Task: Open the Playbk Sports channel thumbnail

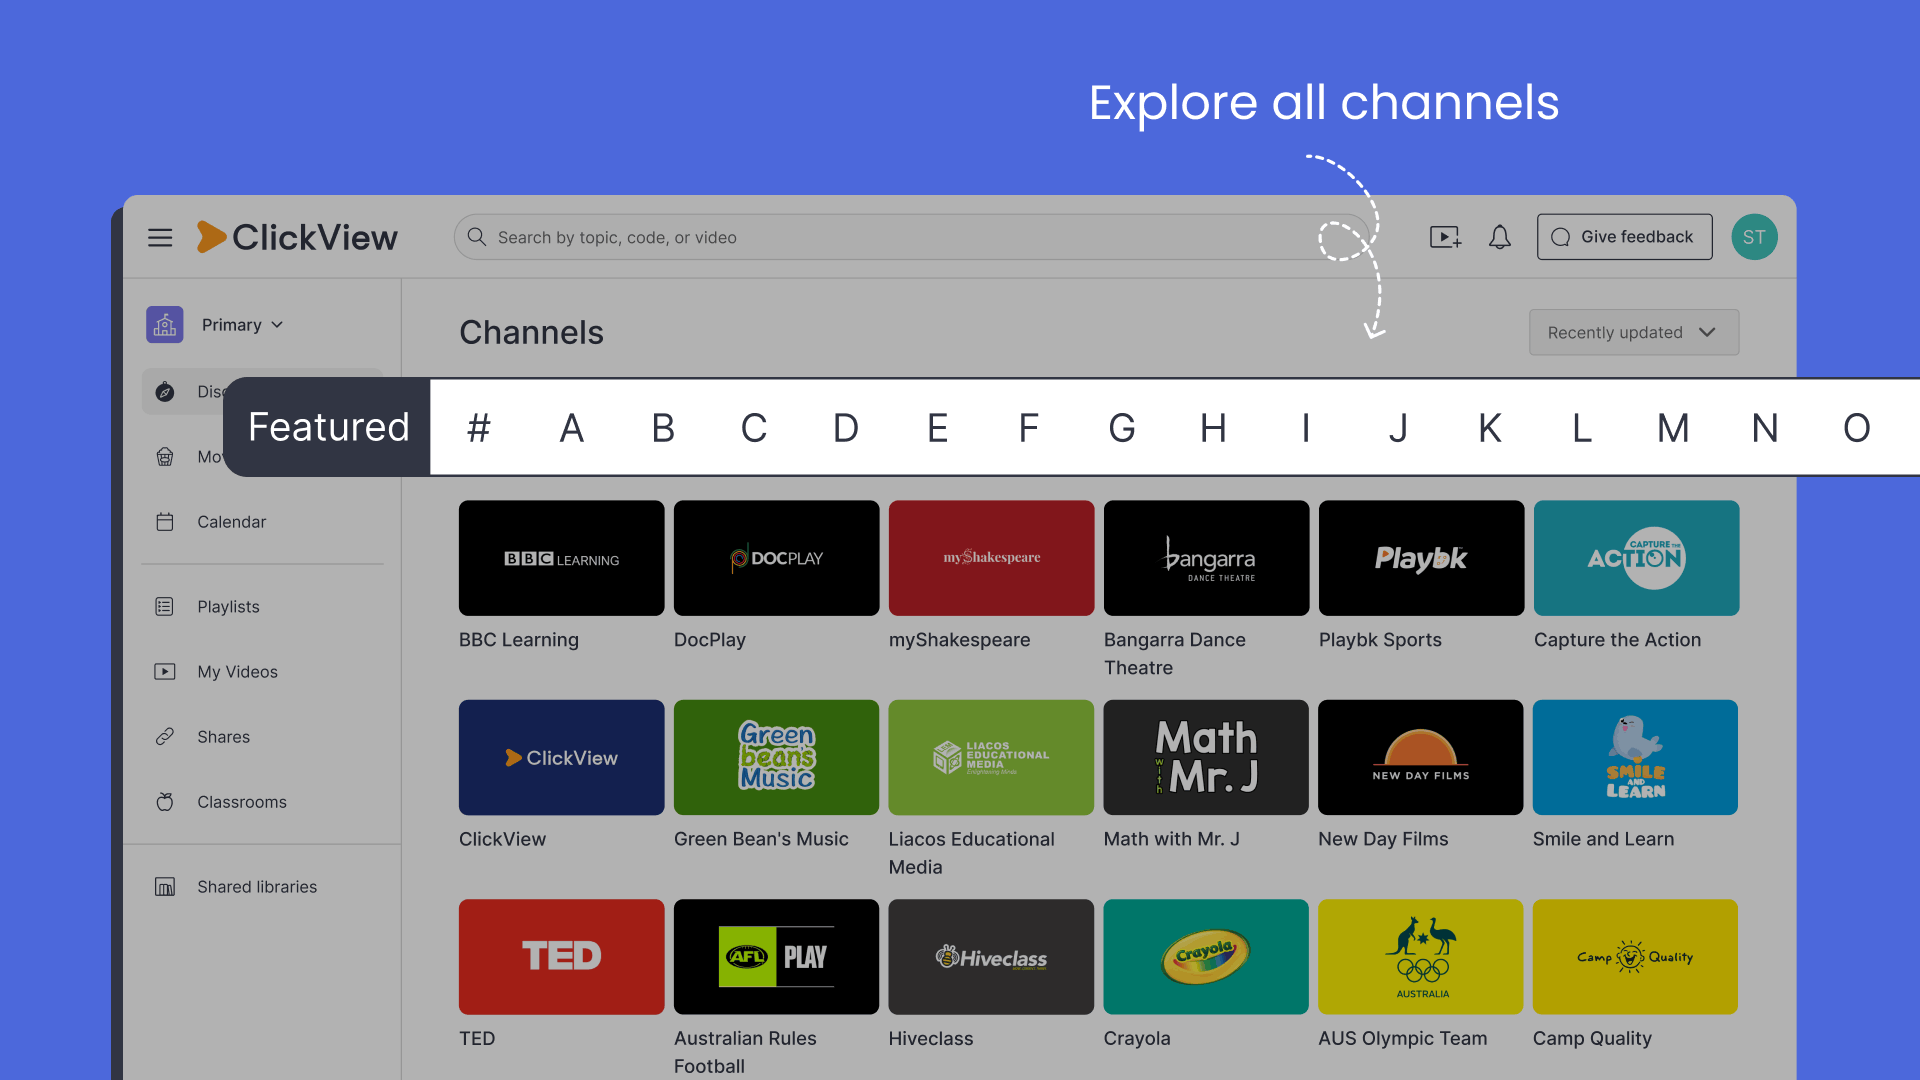Action: point(1421,558)
